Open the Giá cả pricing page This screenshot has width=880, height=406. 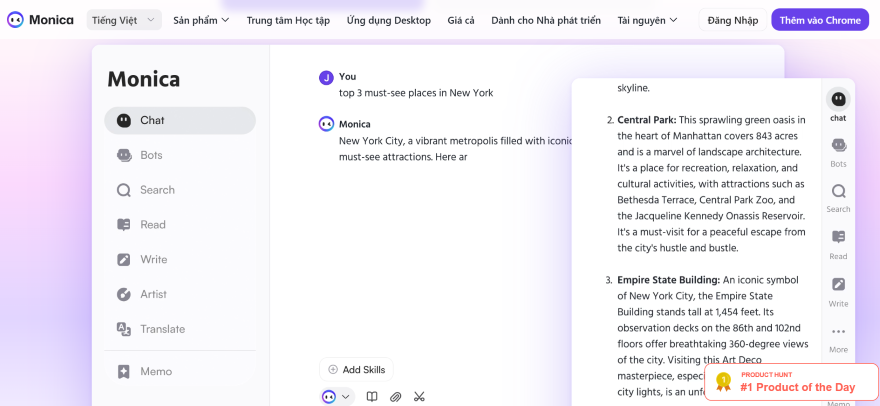[461, 20]
